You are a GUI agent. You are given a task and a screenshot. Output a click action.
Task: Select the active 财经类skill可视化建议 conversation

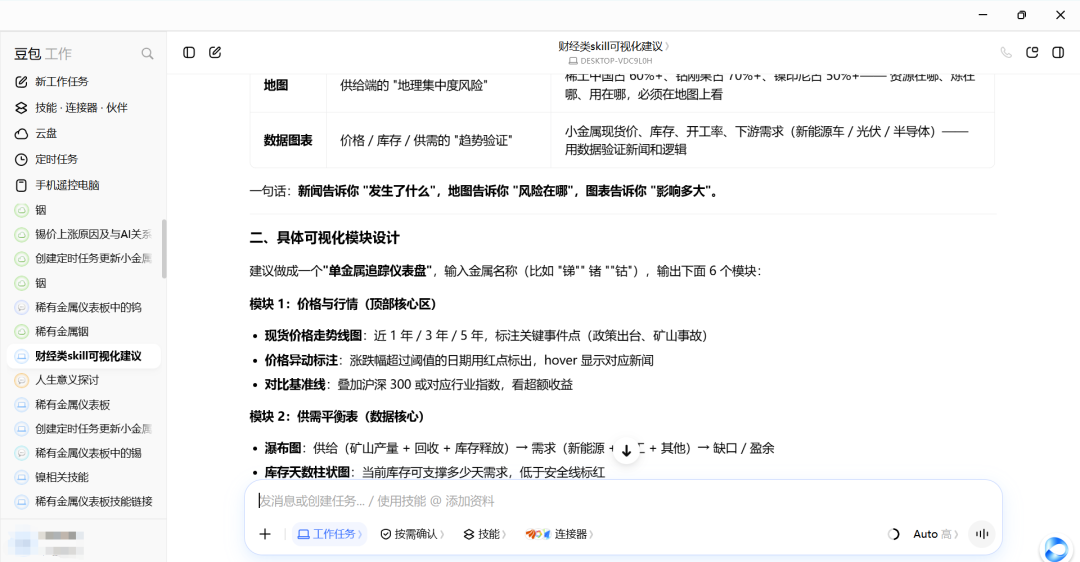coord(83,356)
